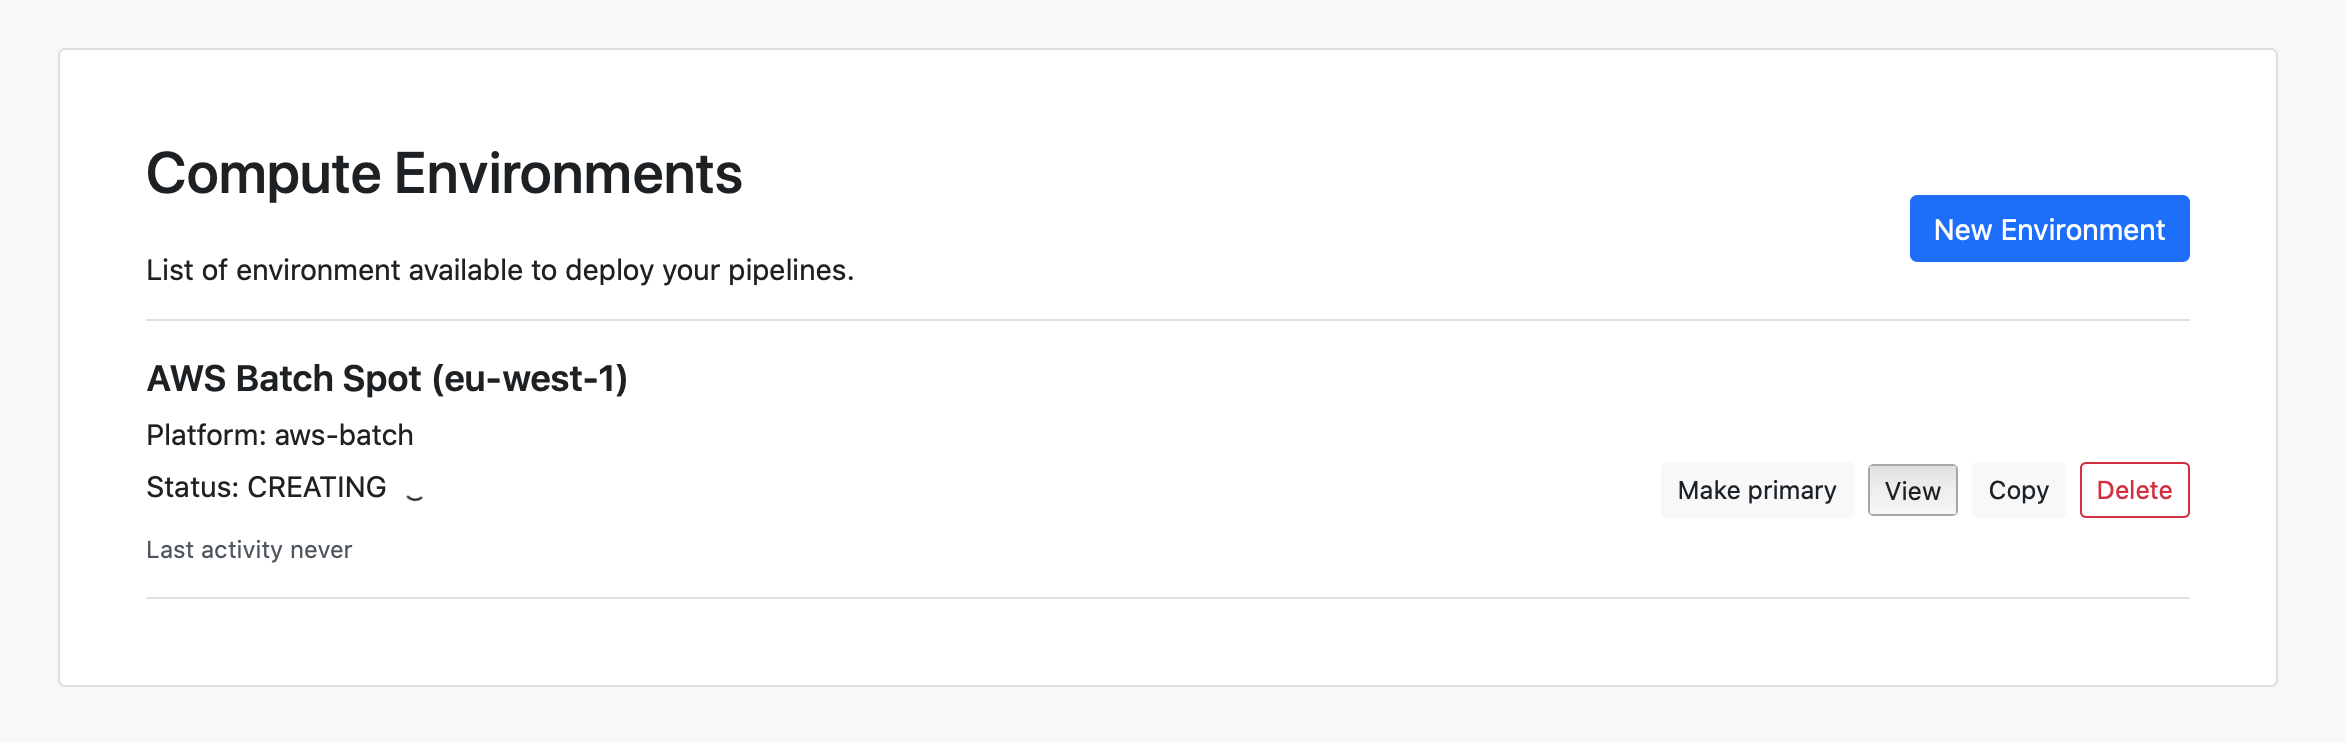The width and height of the screenshot is (2346, 742).
Task: Delete the AWS Batch Spot environment
Action: pos(2134,490)
